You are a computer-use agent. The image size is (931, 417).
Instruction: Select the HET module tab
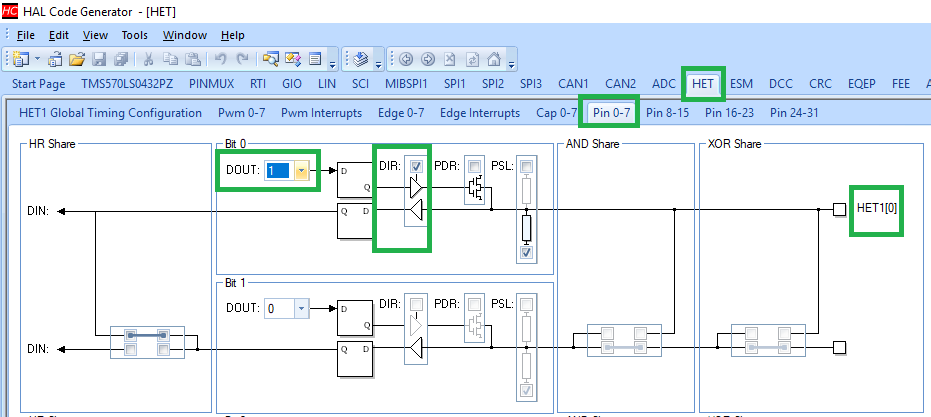coord(703,84)
